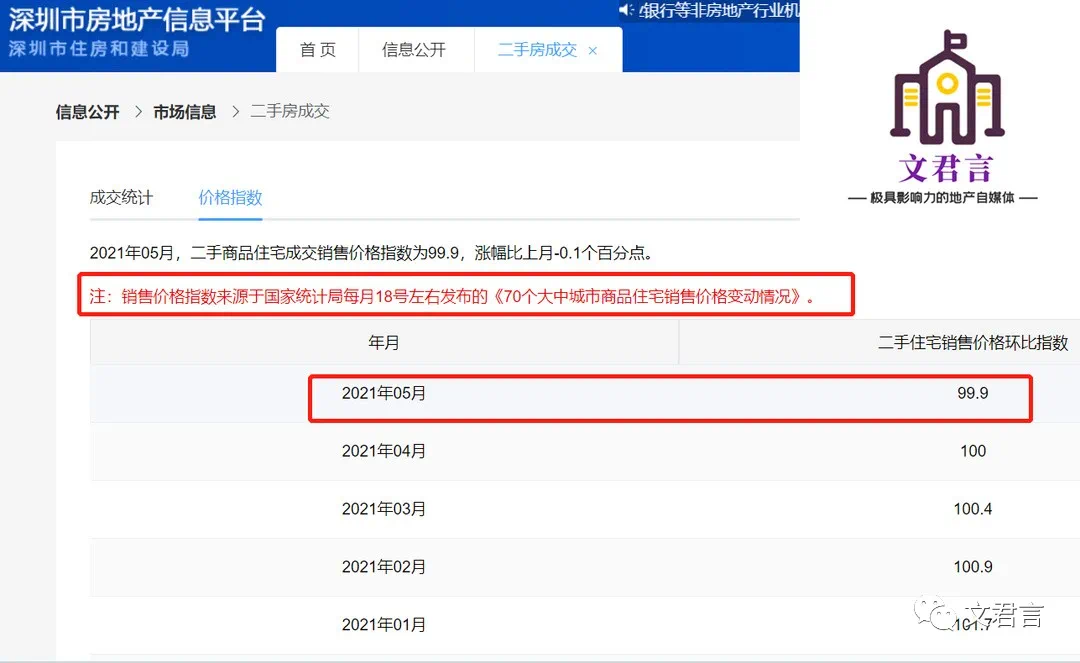Select the 2021年01月 table cell
The width and height of the screenshot is (1080, 663).
(384, 624)
